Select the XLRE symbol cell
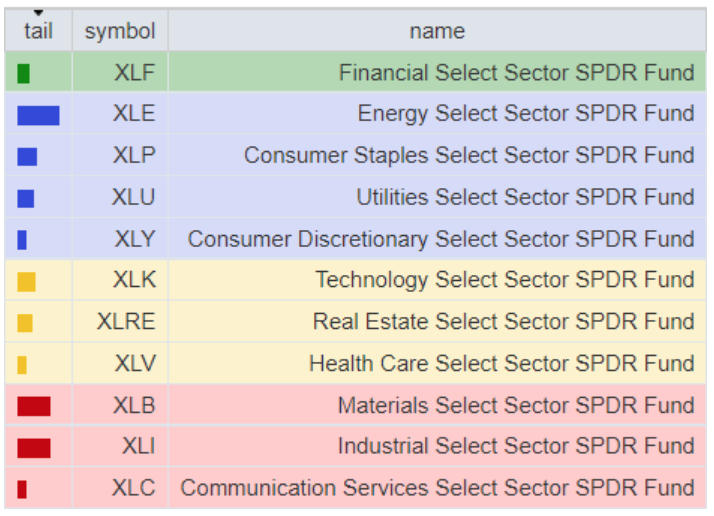Image resolution: width=714 pixels, height=516 pixels. point(126,322)
